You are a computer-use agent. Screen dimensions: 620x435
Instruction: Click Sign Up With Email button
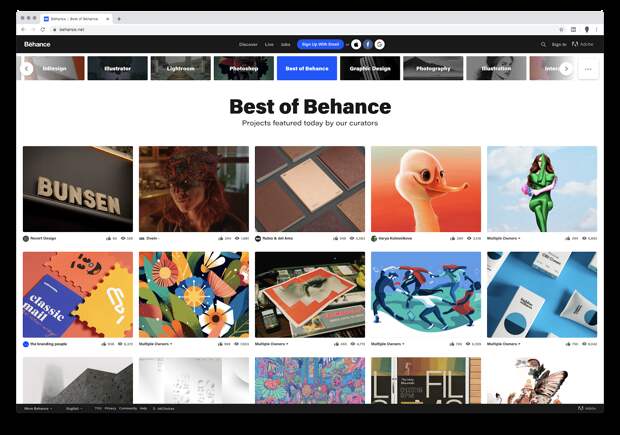(320, 44)
